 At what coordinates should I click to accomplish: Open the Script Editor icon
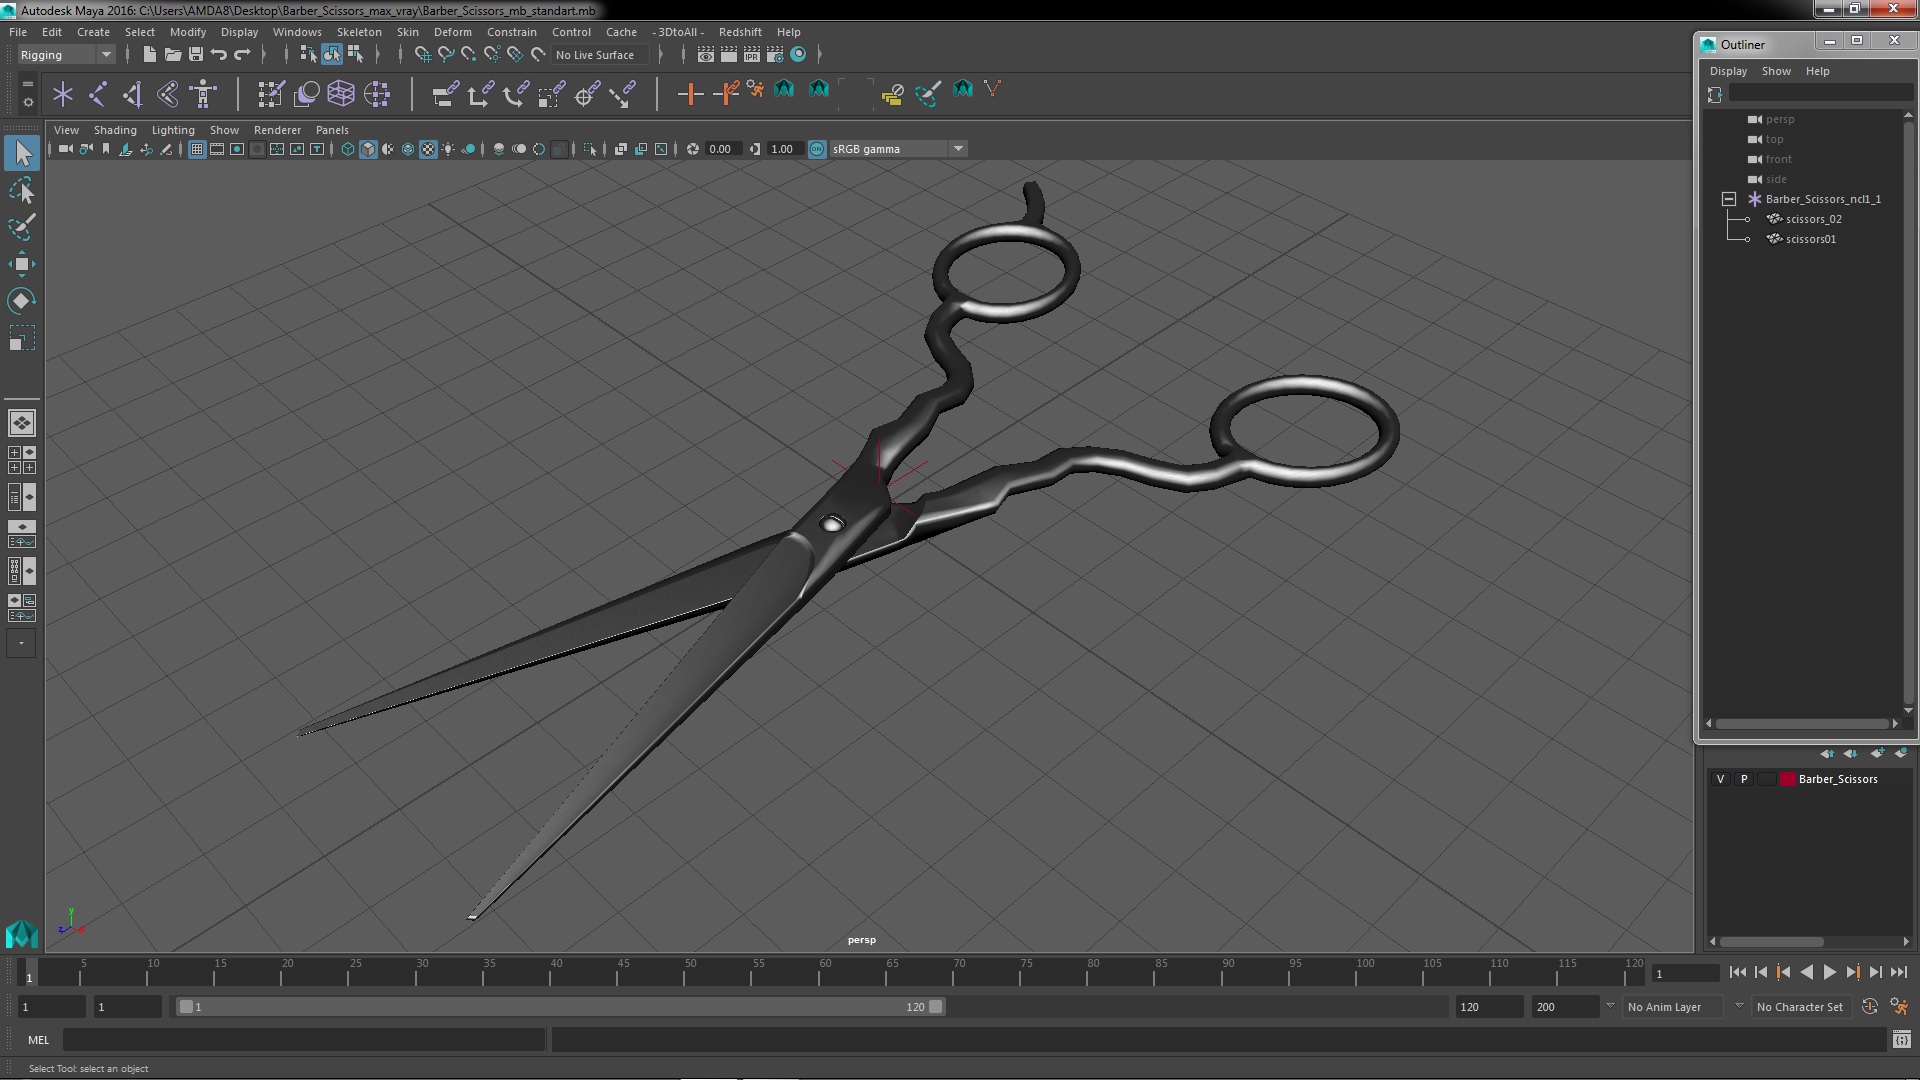point(1901,1040)
